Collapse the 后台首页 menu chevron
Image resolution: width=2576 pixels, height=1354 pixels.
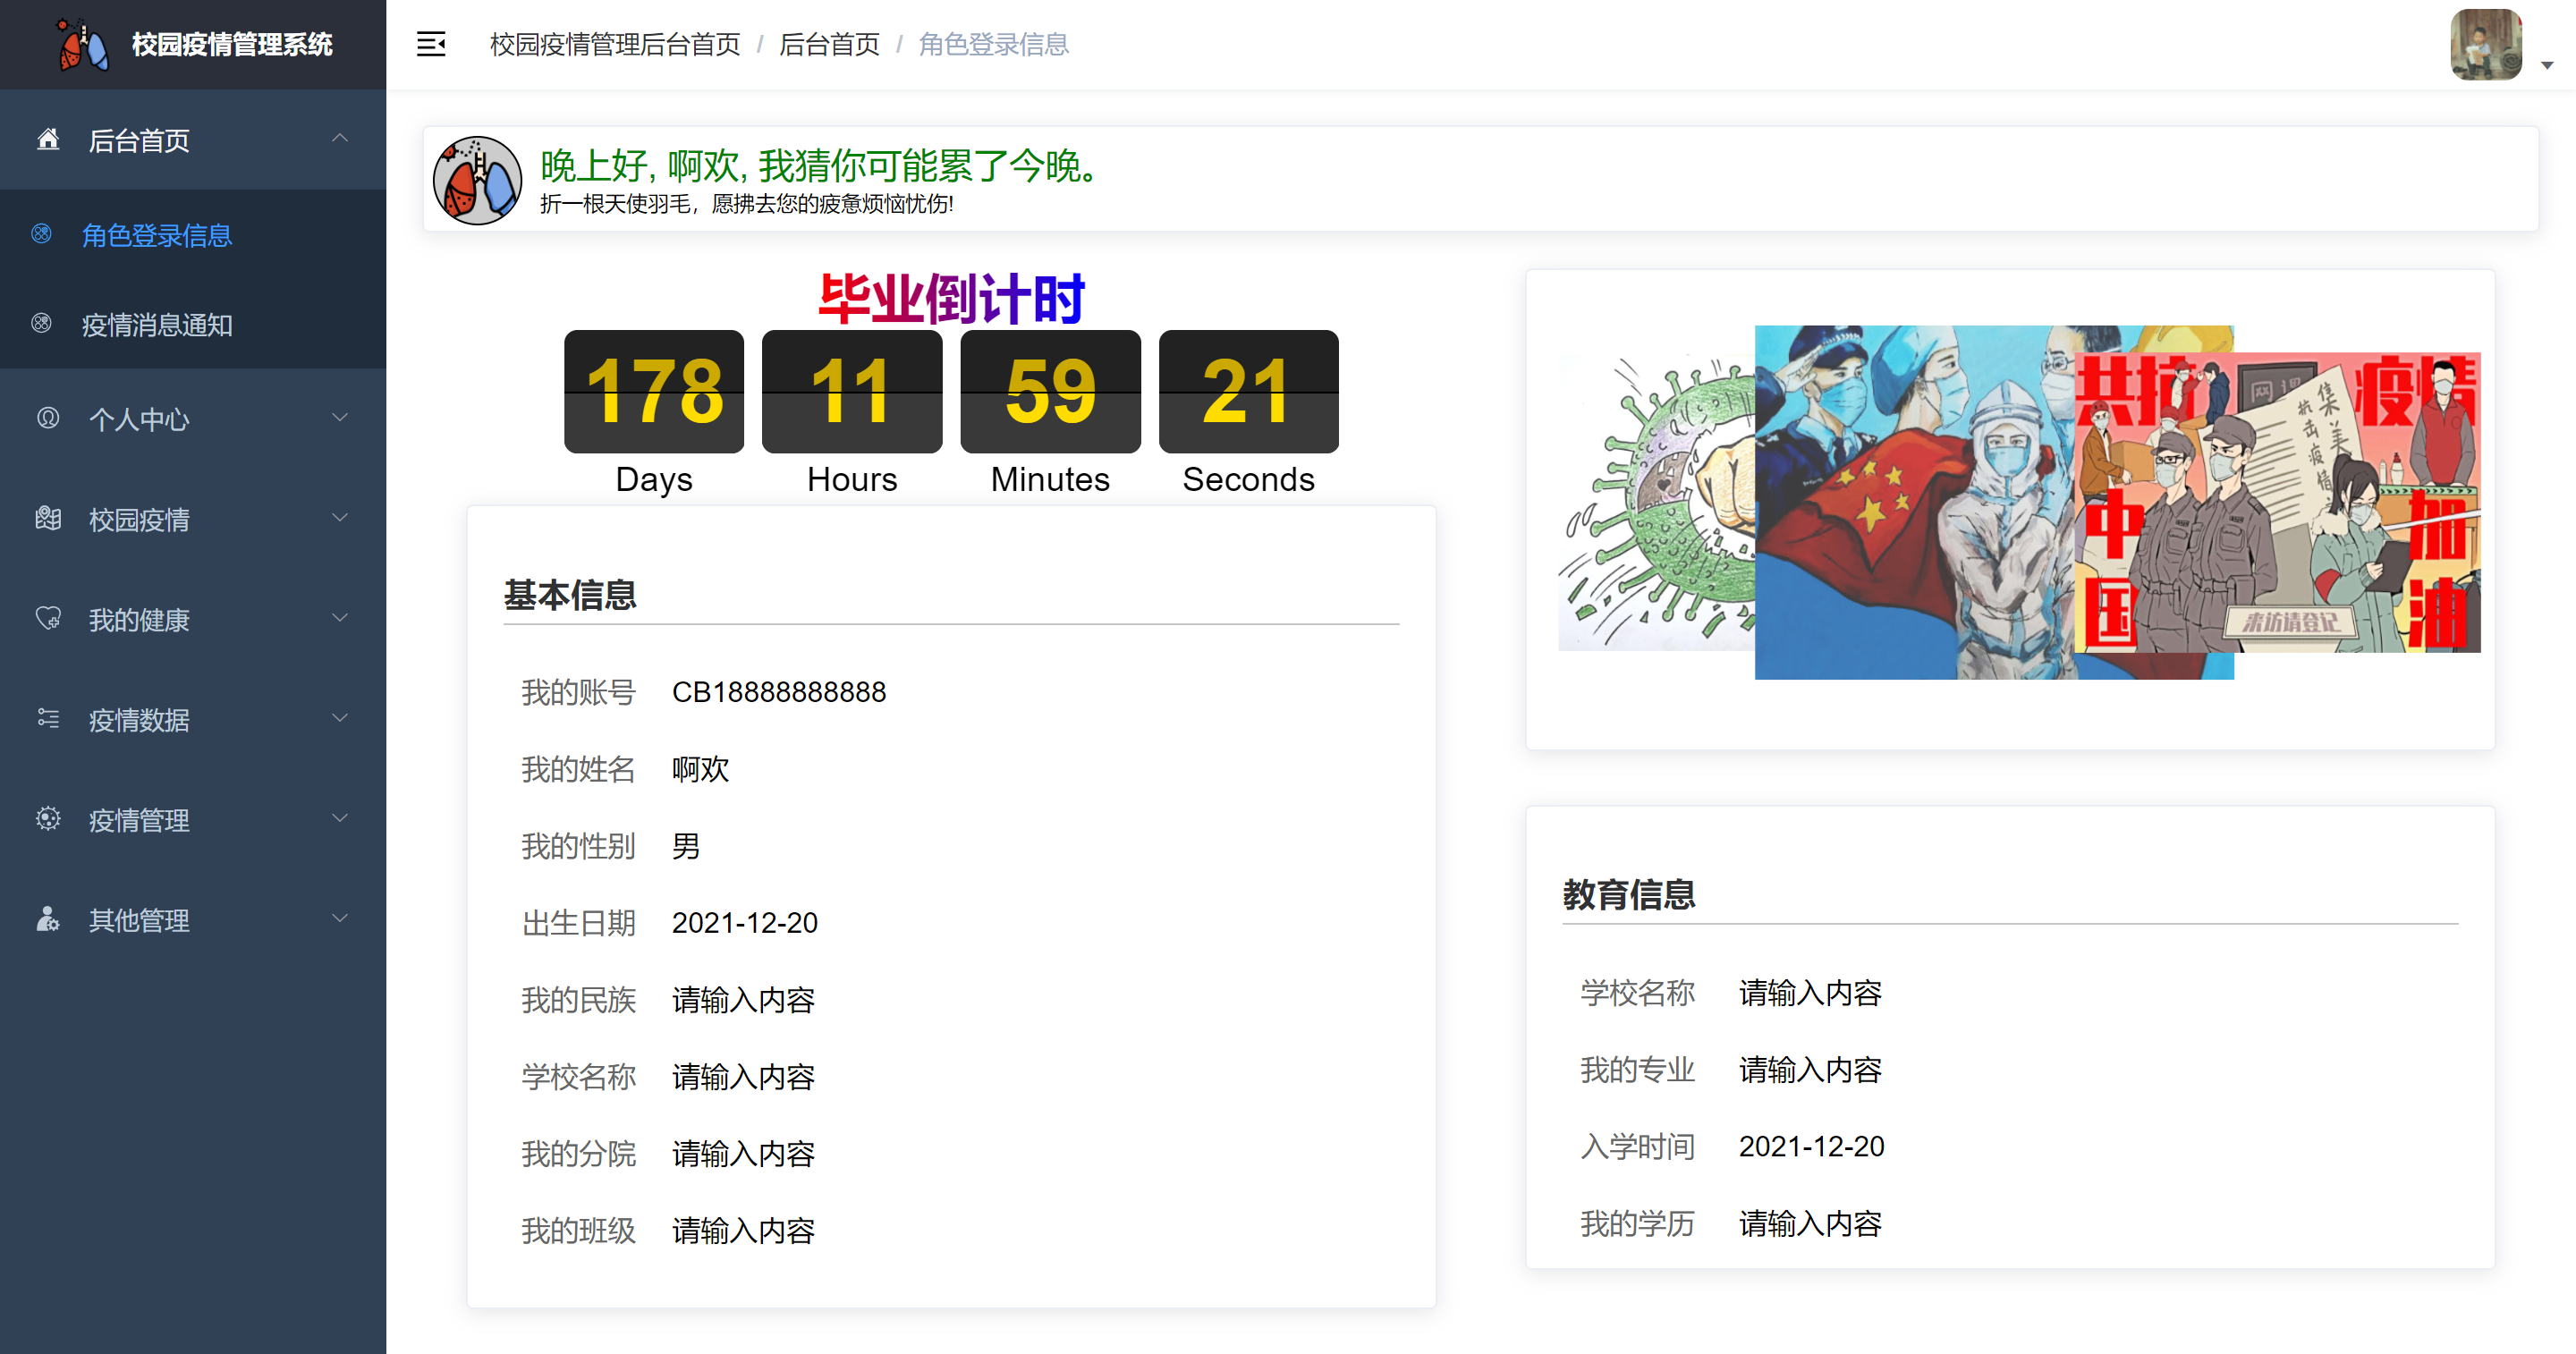tap(340, 138)
